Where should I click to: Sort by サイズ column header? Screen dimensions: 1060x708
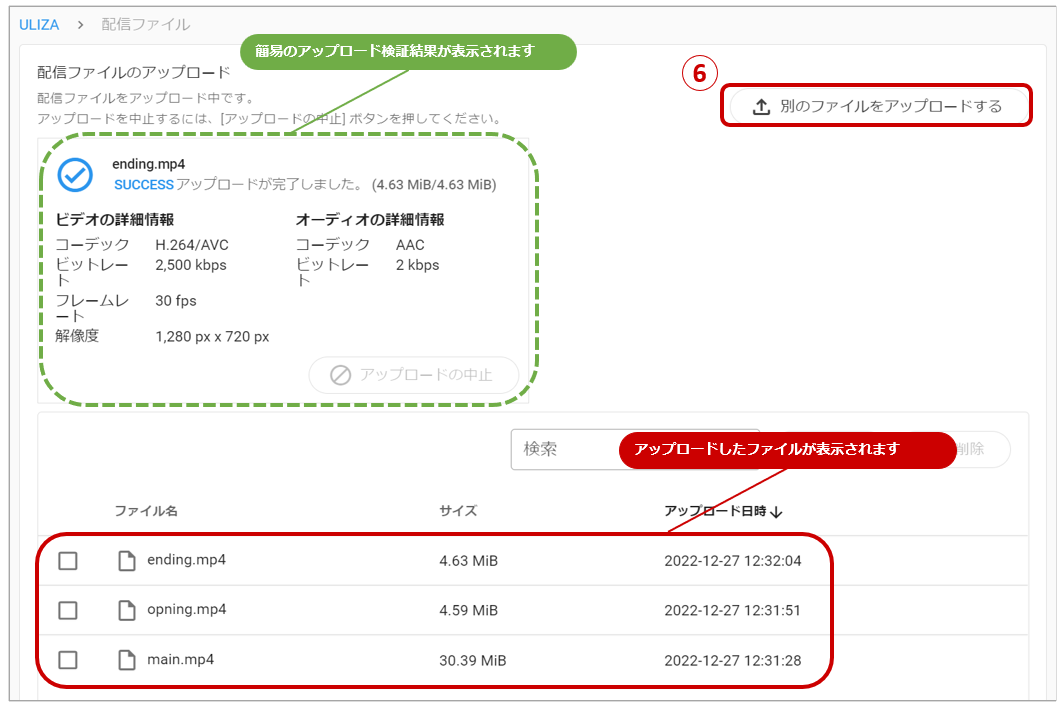pos(458,511)
